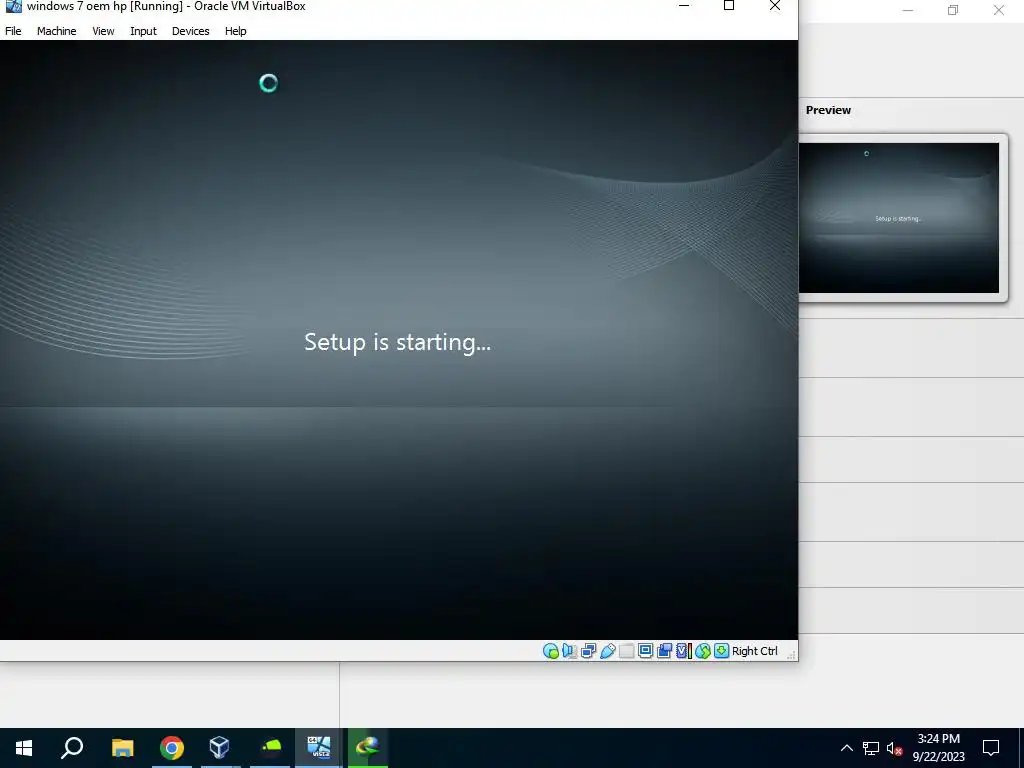The height and width of the screenshot is (768, 1024).
Task: Click the shared folders status icon
Action: point(626,651)
